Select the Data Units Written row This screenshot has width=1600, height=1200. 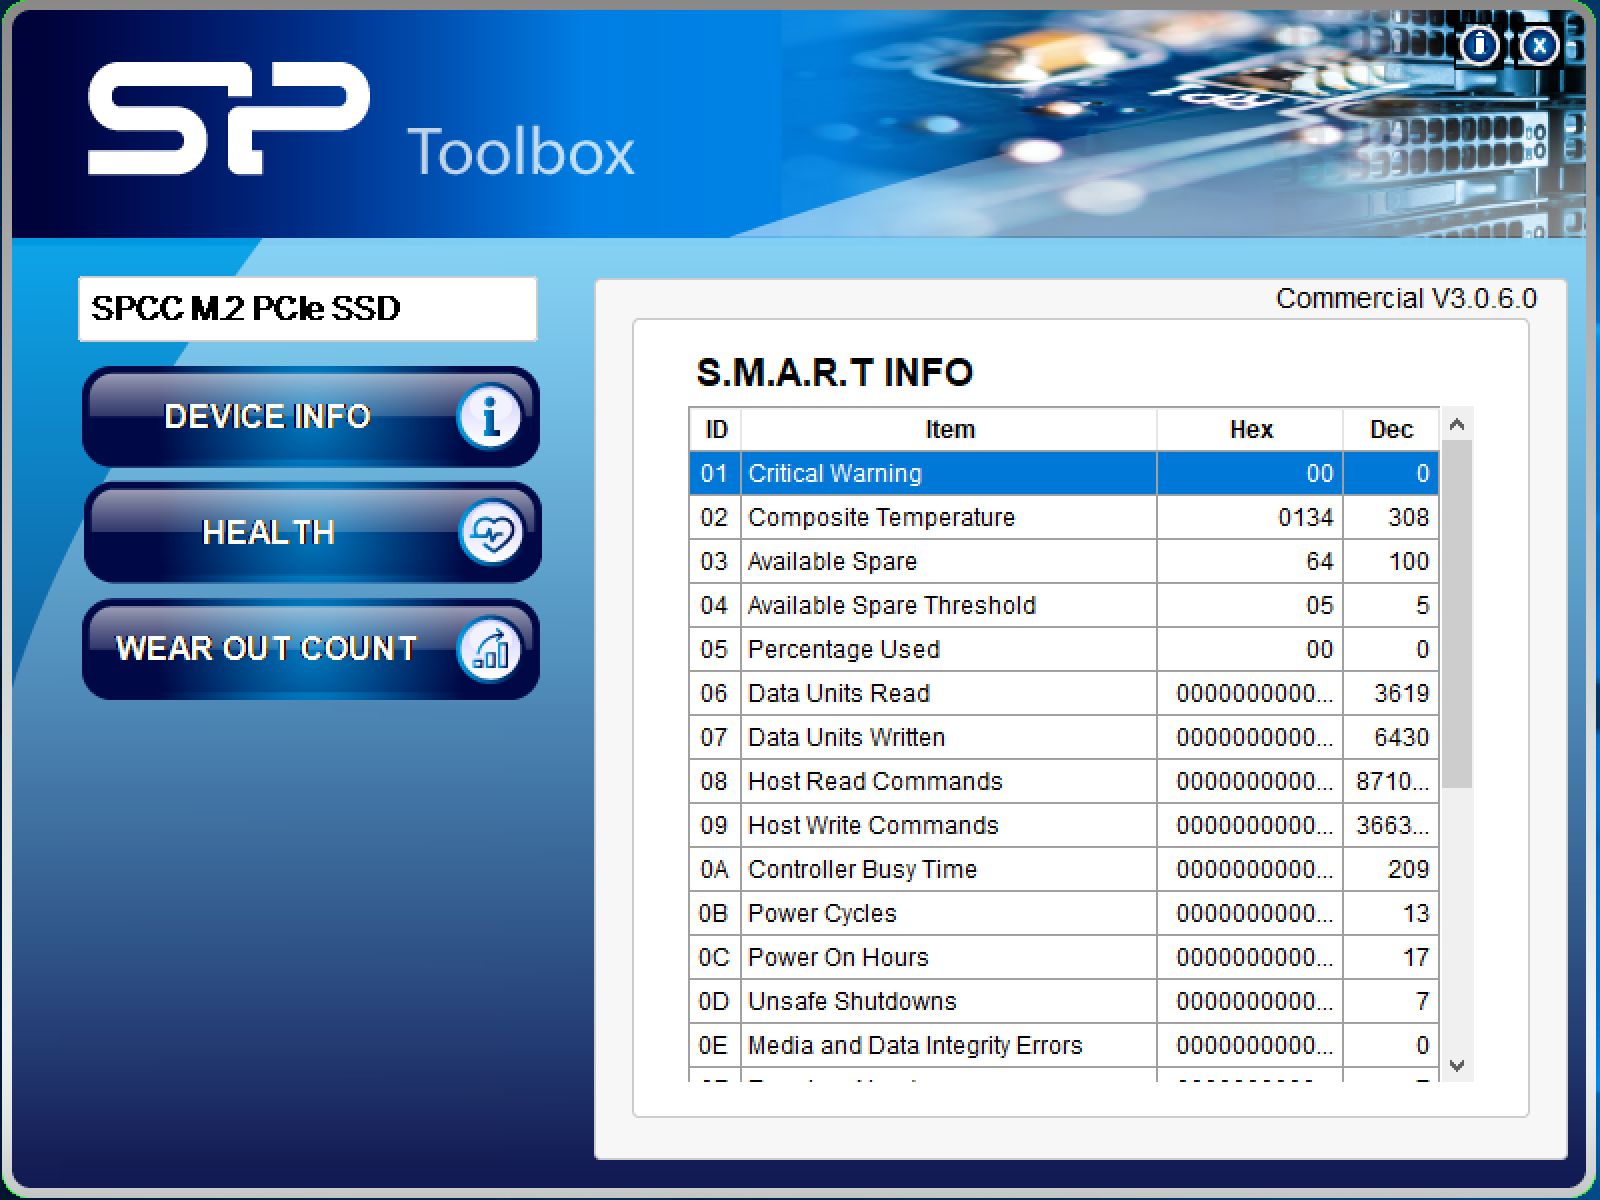tap(1064, 737)
